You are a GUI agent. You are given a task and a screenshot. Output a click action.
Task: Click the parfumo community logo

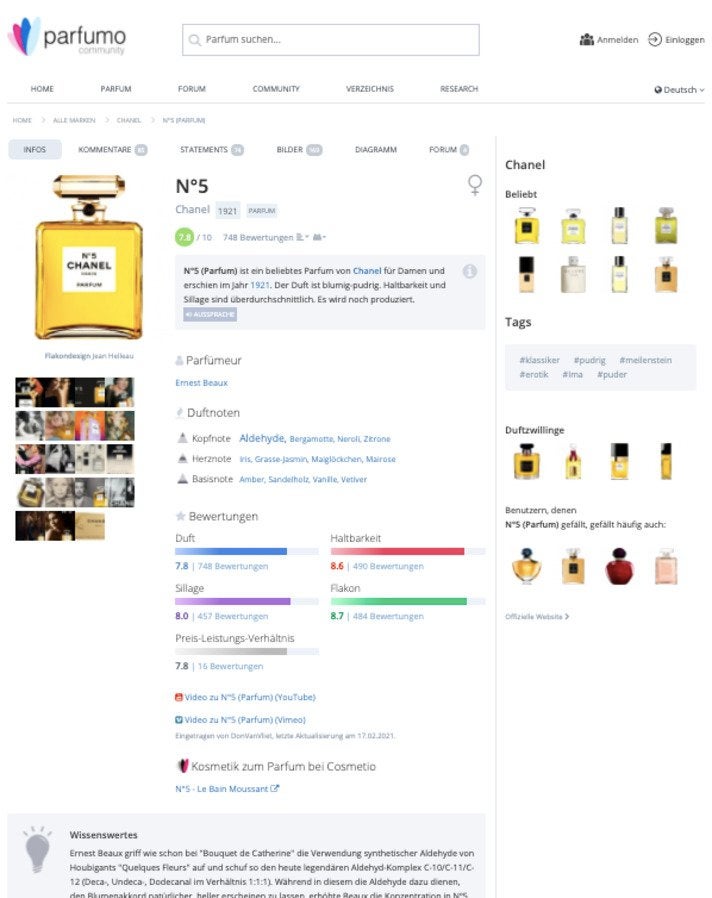tap(67, 37)
